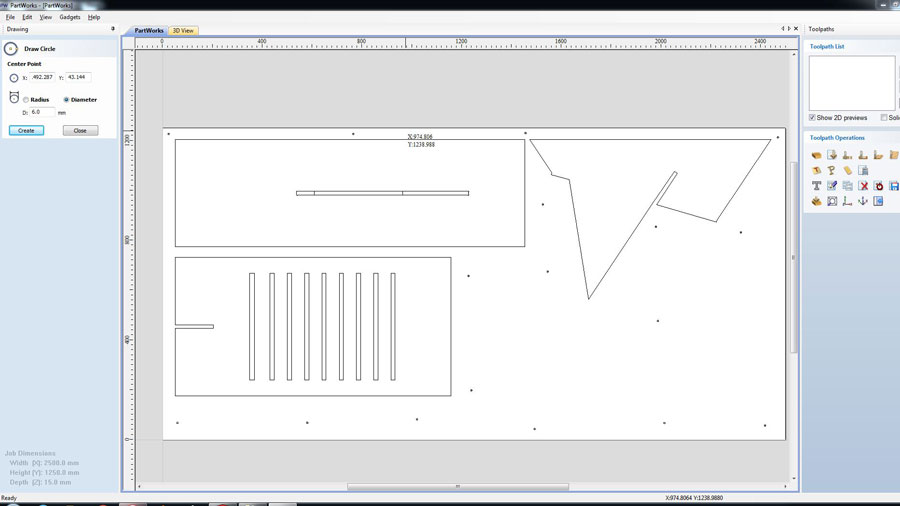This screenshot has height=506, width=900.
Task: Click the document sheet toolpath icon
Action: click(x=863, y=170)
